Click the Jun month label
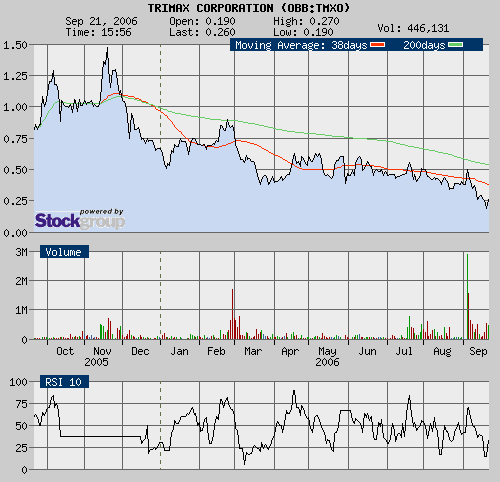 [x=367, y=351]
